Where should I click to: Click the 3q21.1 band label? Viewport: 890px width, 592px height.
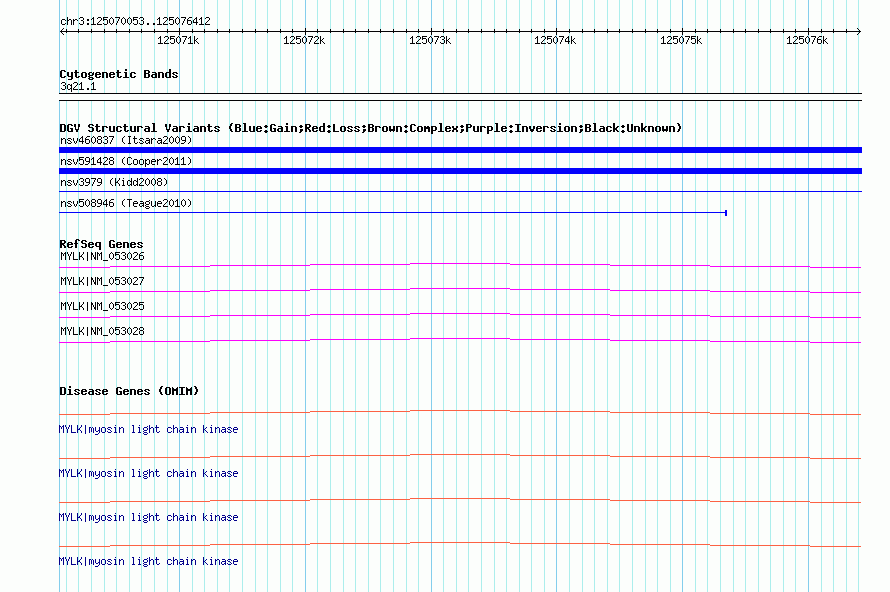coord(78,87)
